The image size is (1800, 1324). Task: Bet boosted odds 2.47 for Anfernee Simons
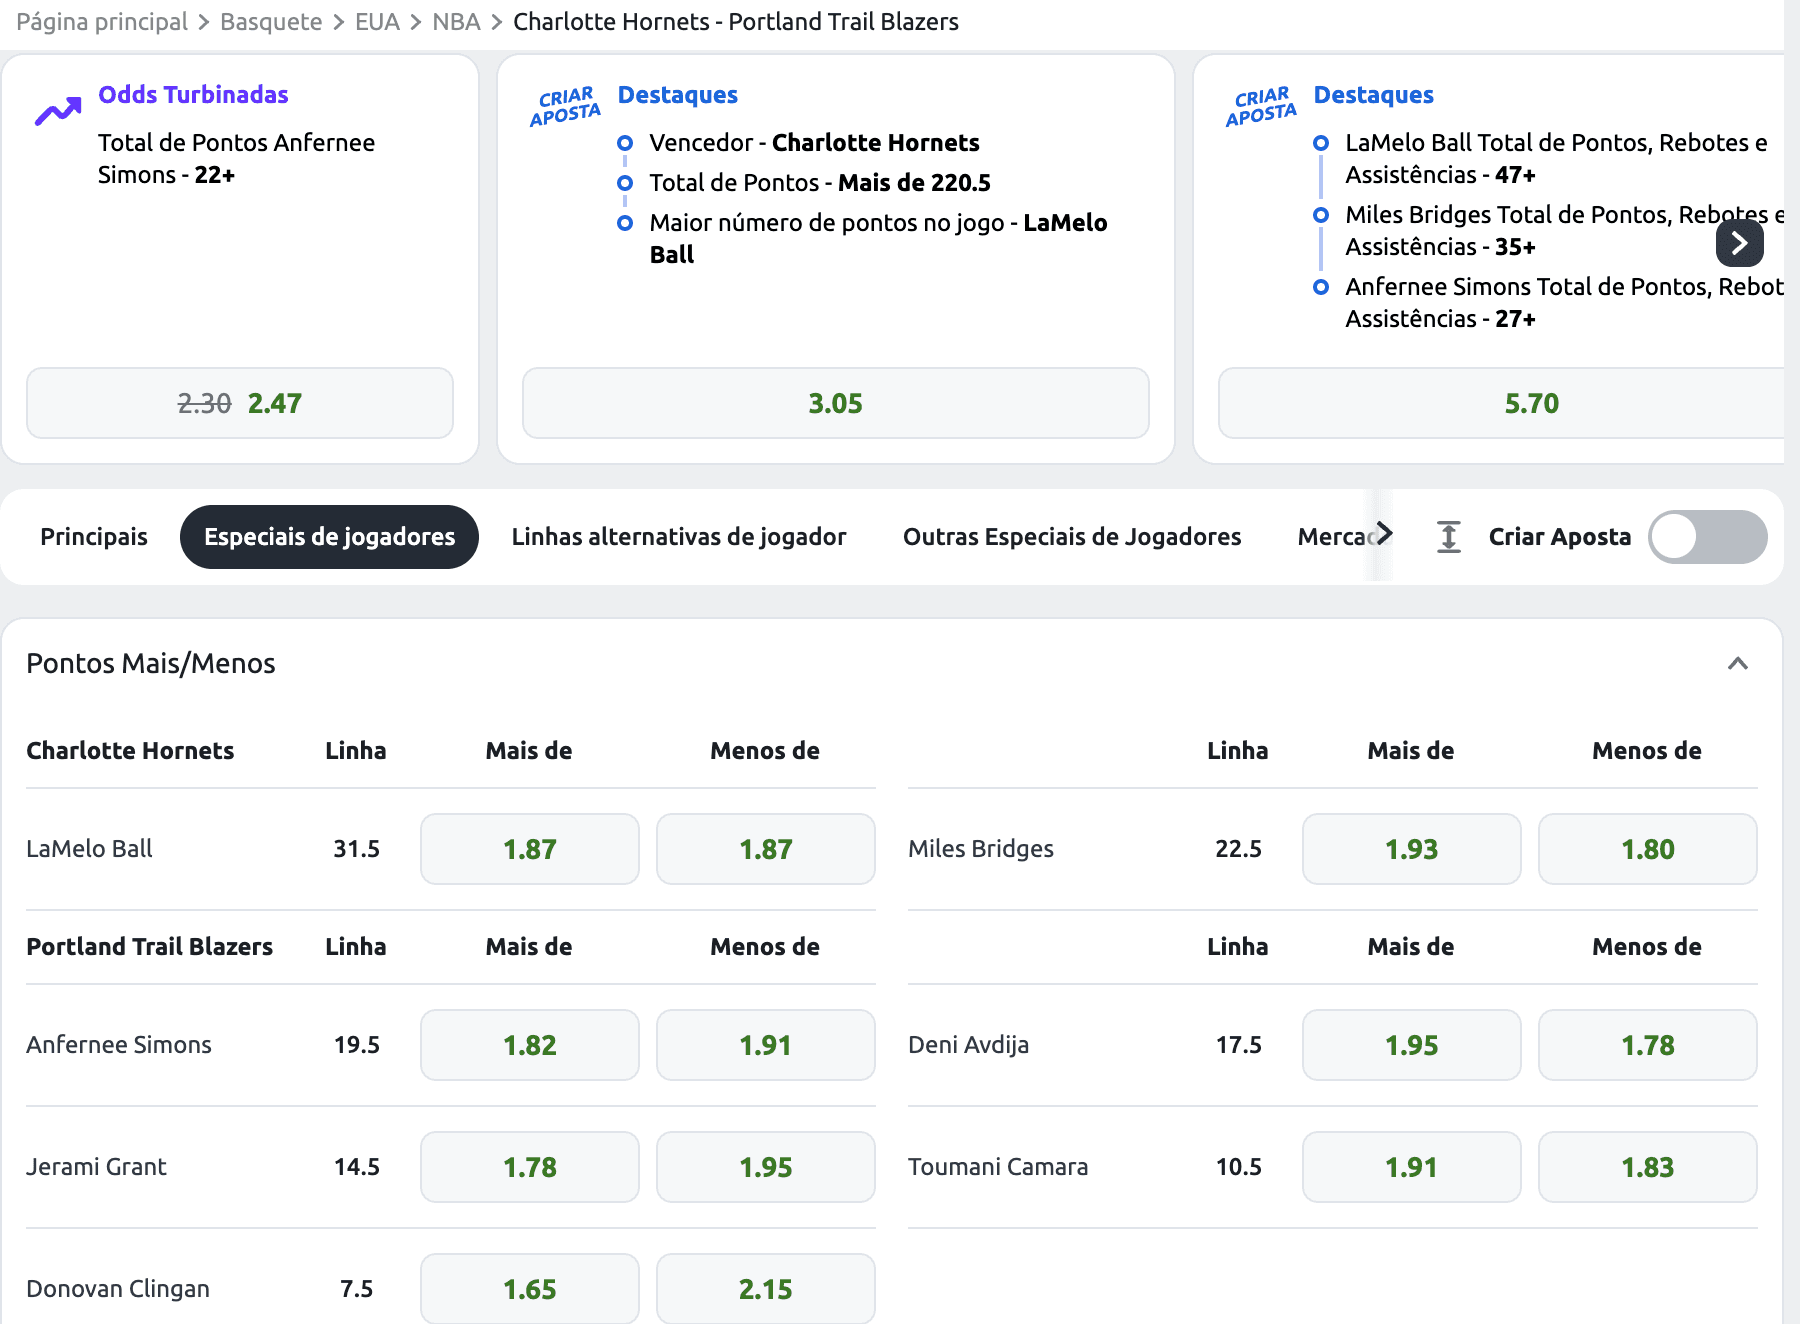tap(240, 403)
